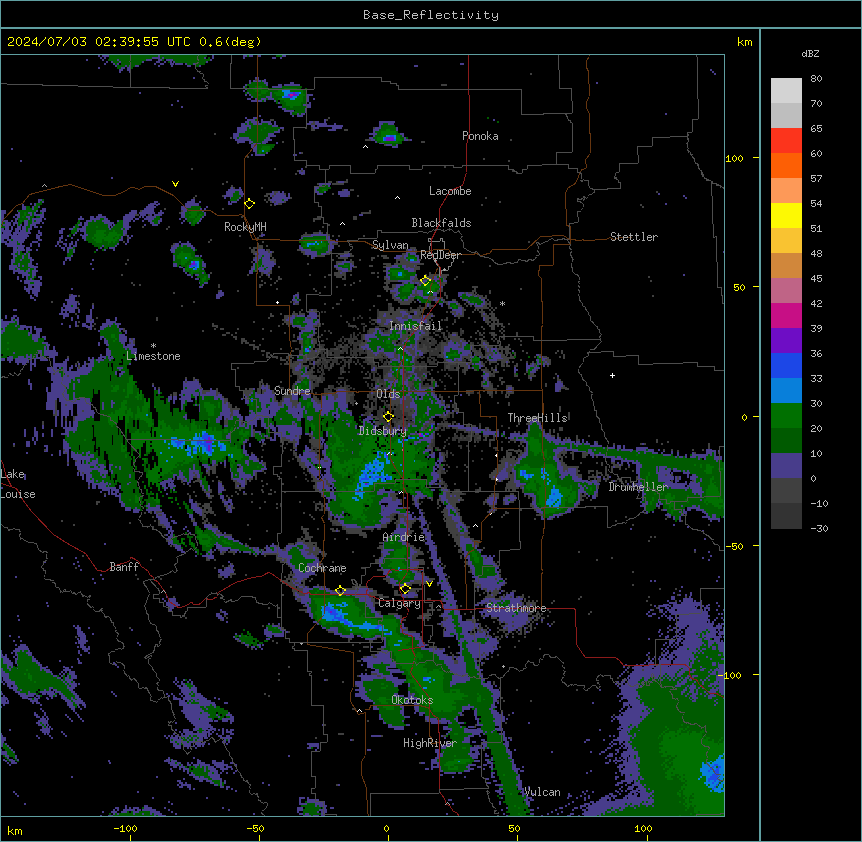Image resolution: width=862 pixels, height=842 pixels.
Task: Click the Okotoks label
Action: (412, 700)
